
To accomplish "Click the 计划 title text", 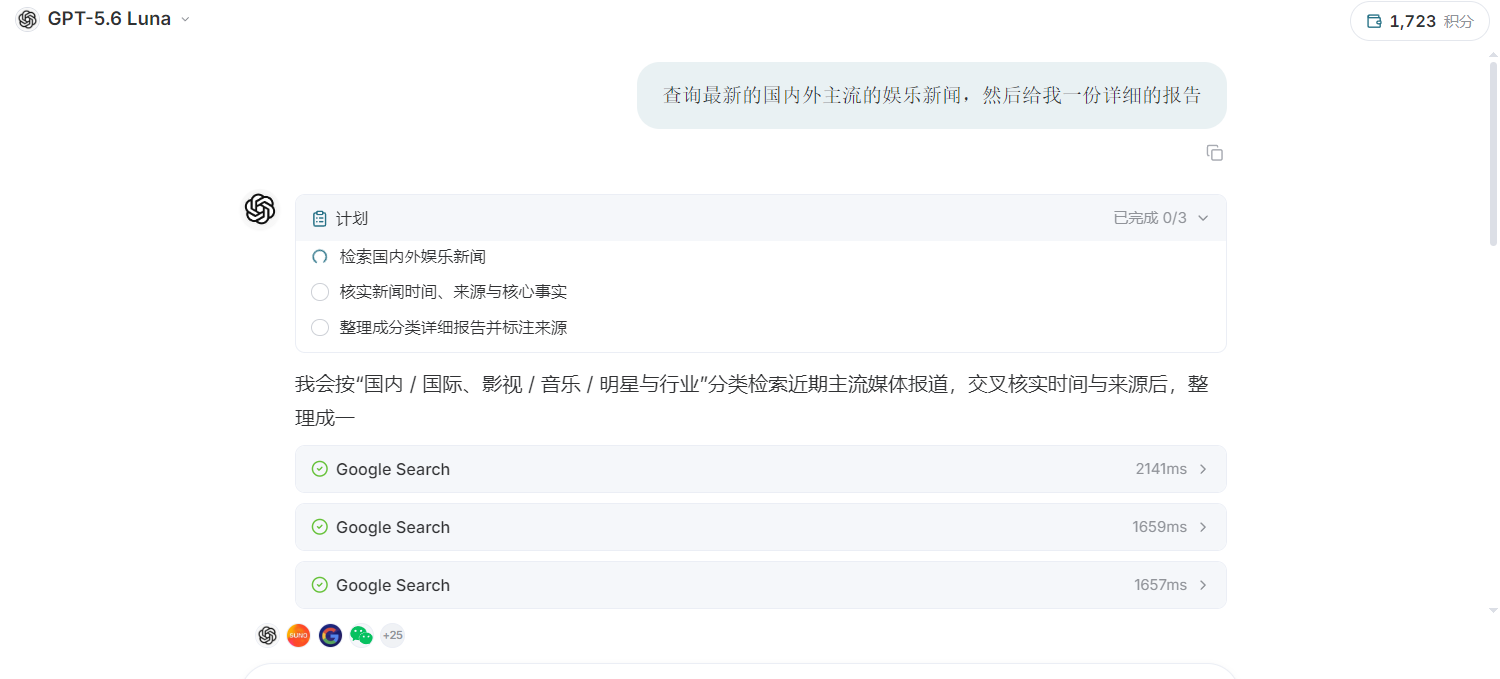I will [352, 219].
